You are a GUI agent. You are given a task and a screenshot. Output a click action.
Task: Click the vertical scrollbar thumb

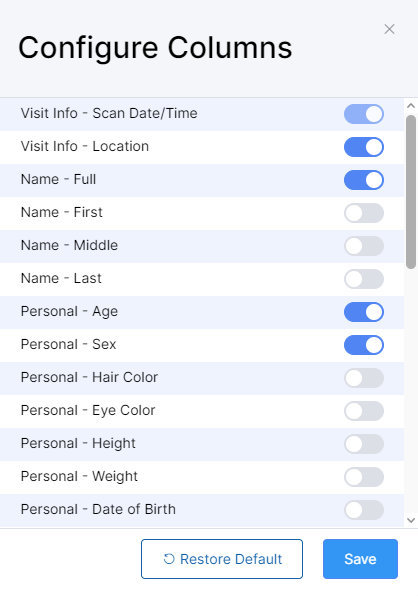pyautogui.click(x=411, y=192)
